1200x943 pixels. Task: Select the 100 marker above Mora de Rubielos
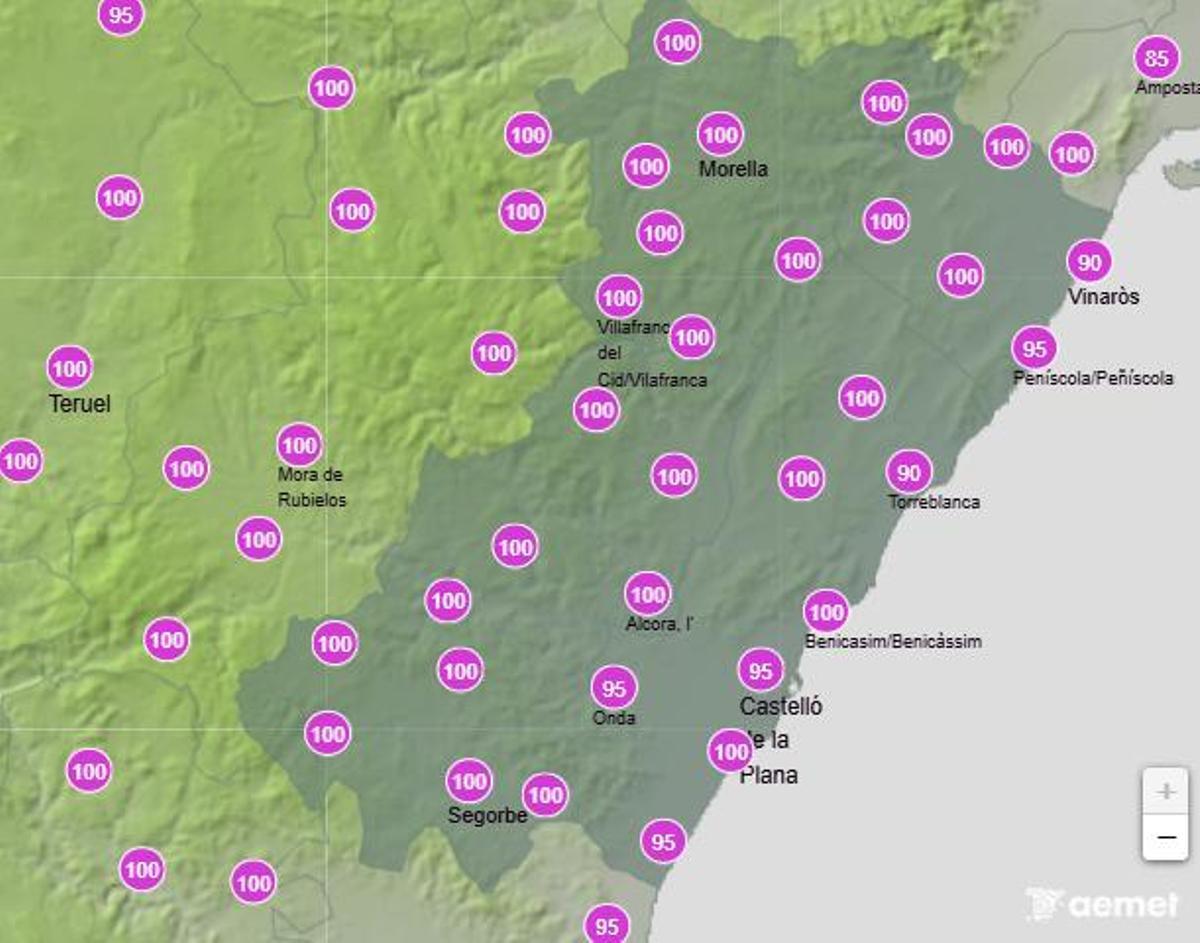click(299, 444)
